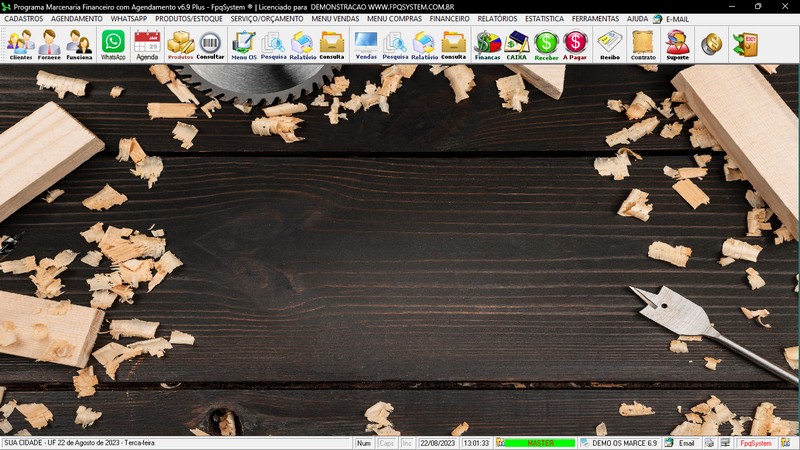This screenshot has height=450, width=800.
Task: Click the time 13:01:33 in status bar
Action: tap(476, 443)
